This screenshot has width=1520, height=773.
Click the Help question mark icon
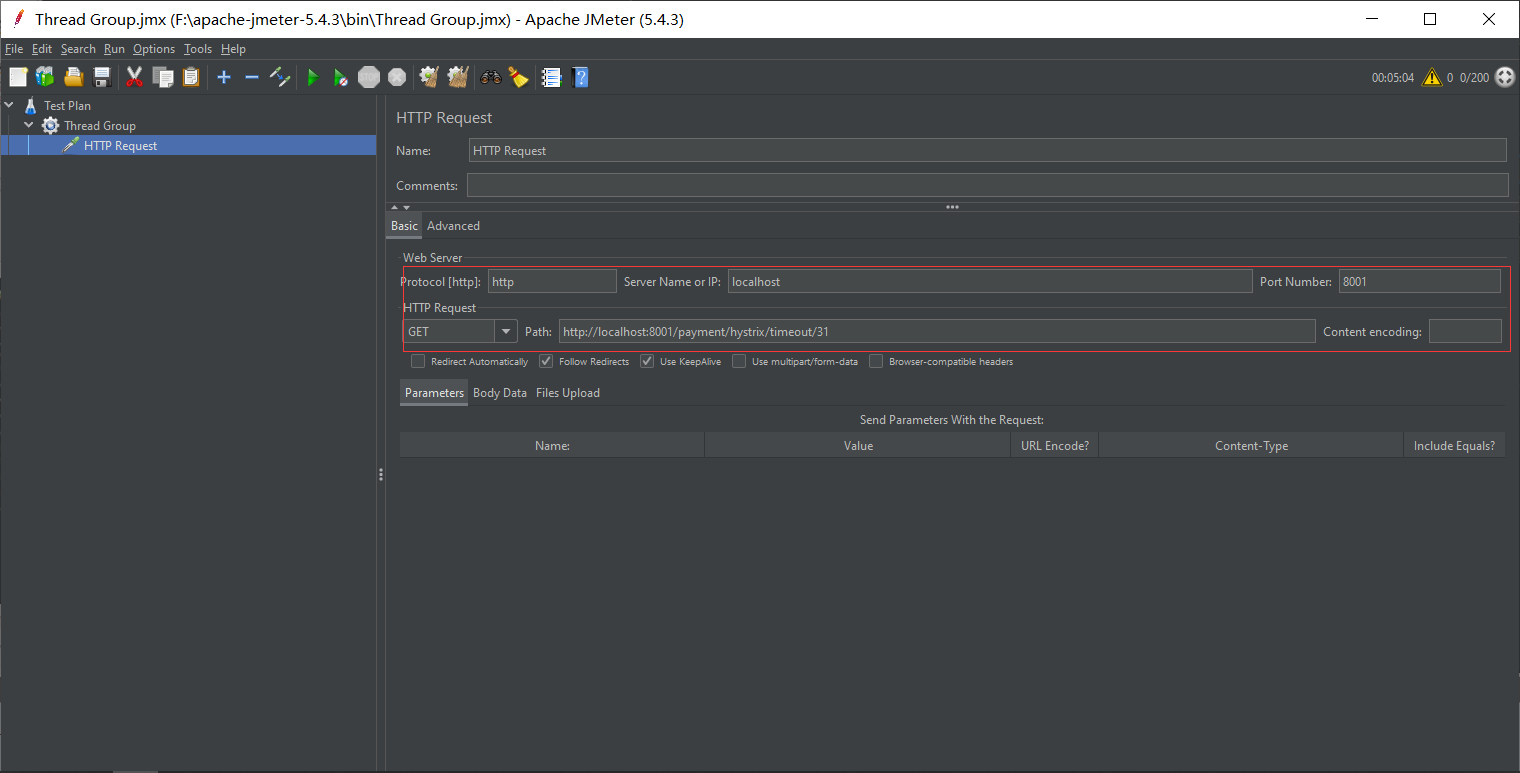click(x=579, y=77)
